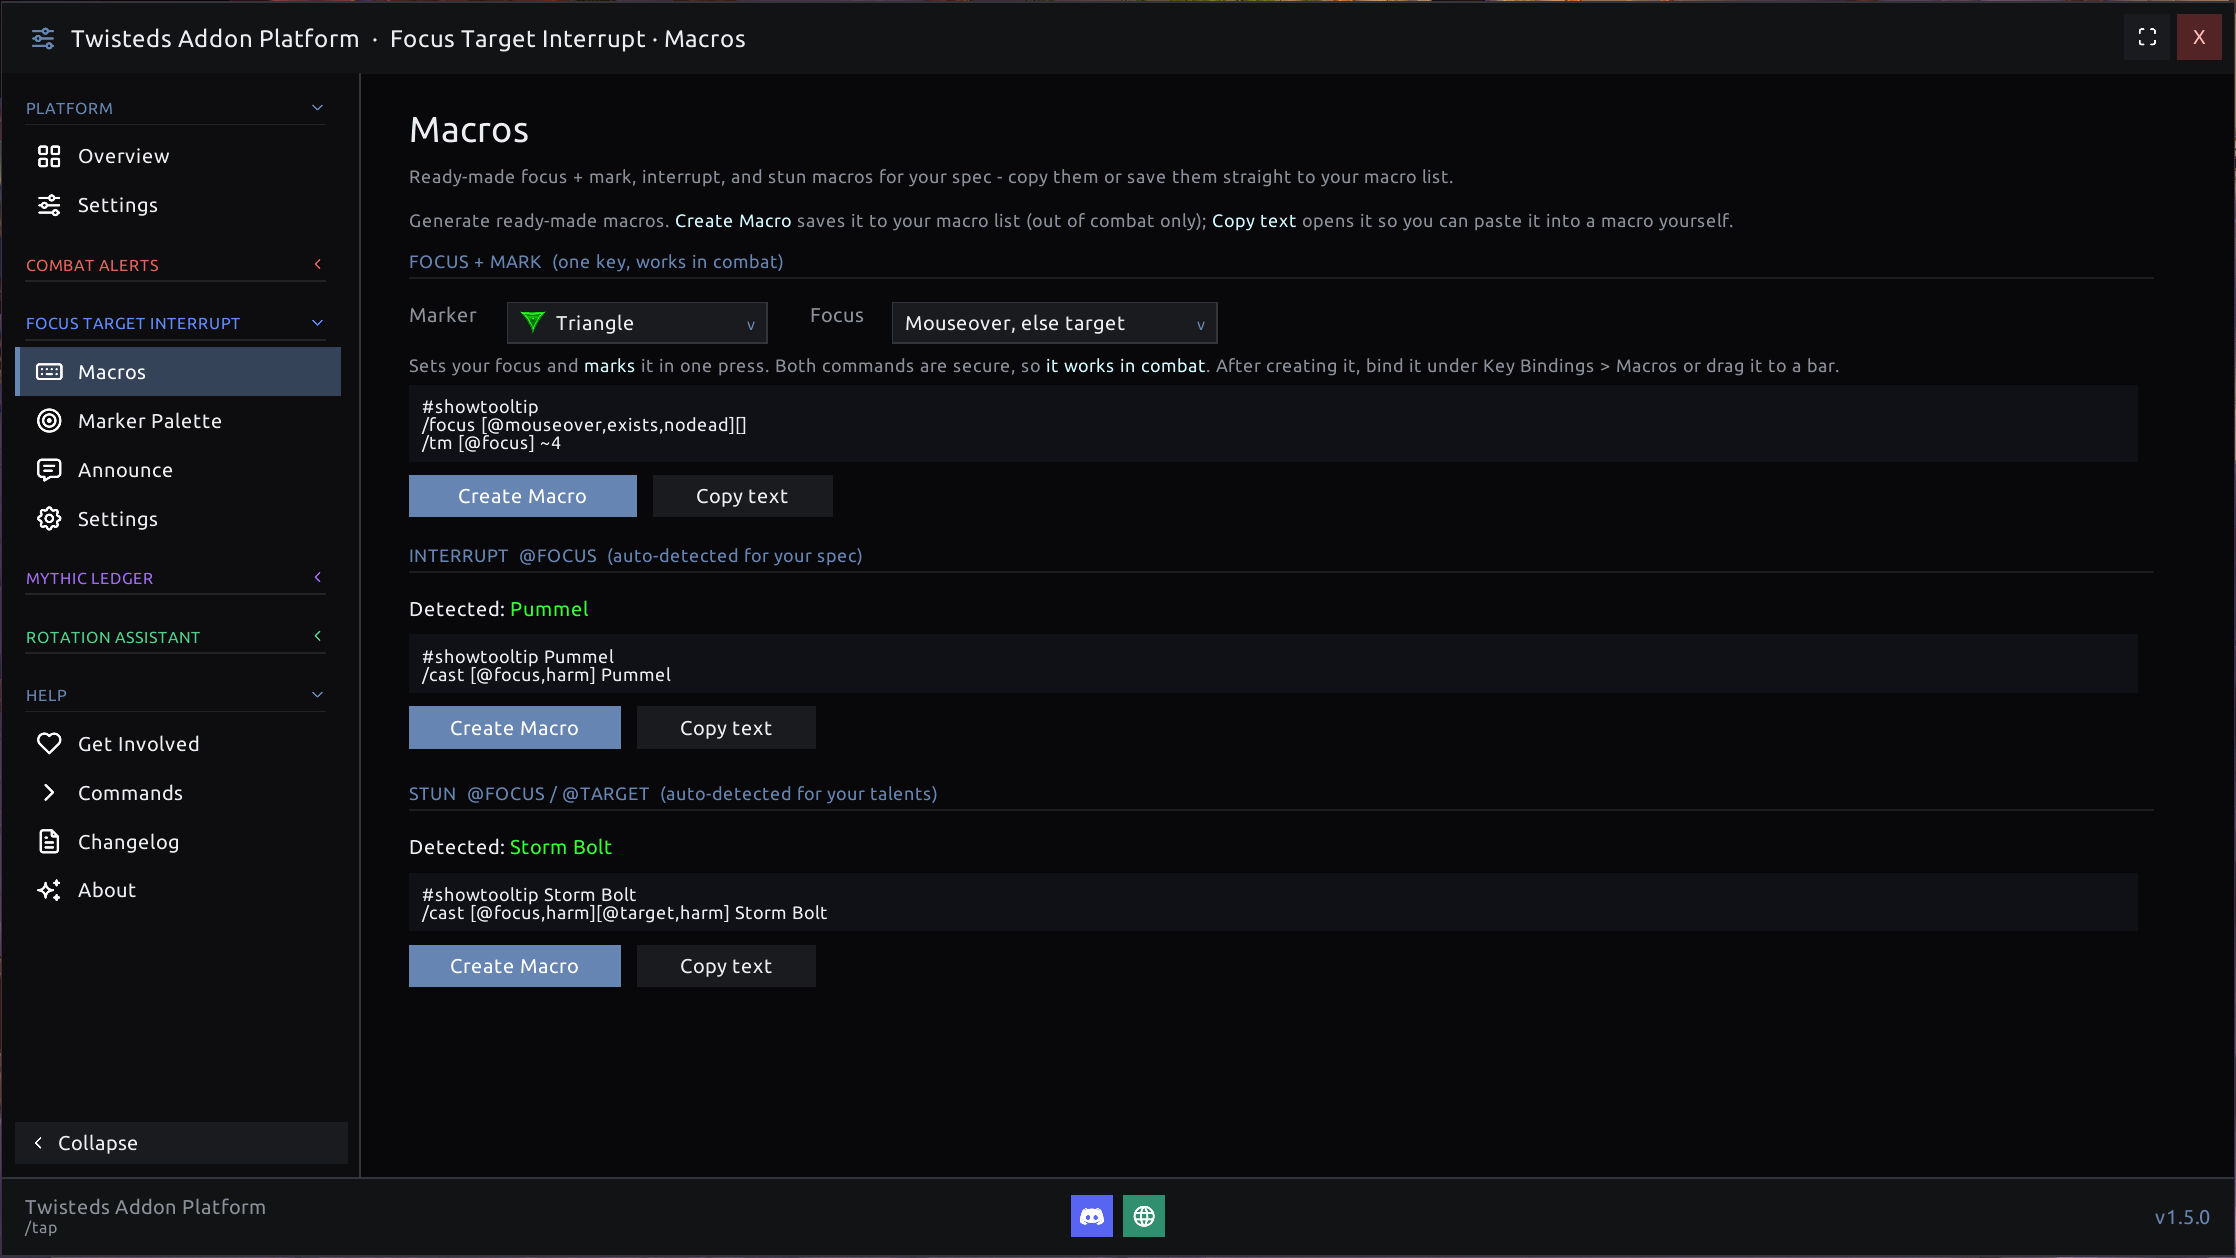2236x1258 pixels.
Task: Click the INTERRUPT @FOCUS section header
Action: click(635, 556)
